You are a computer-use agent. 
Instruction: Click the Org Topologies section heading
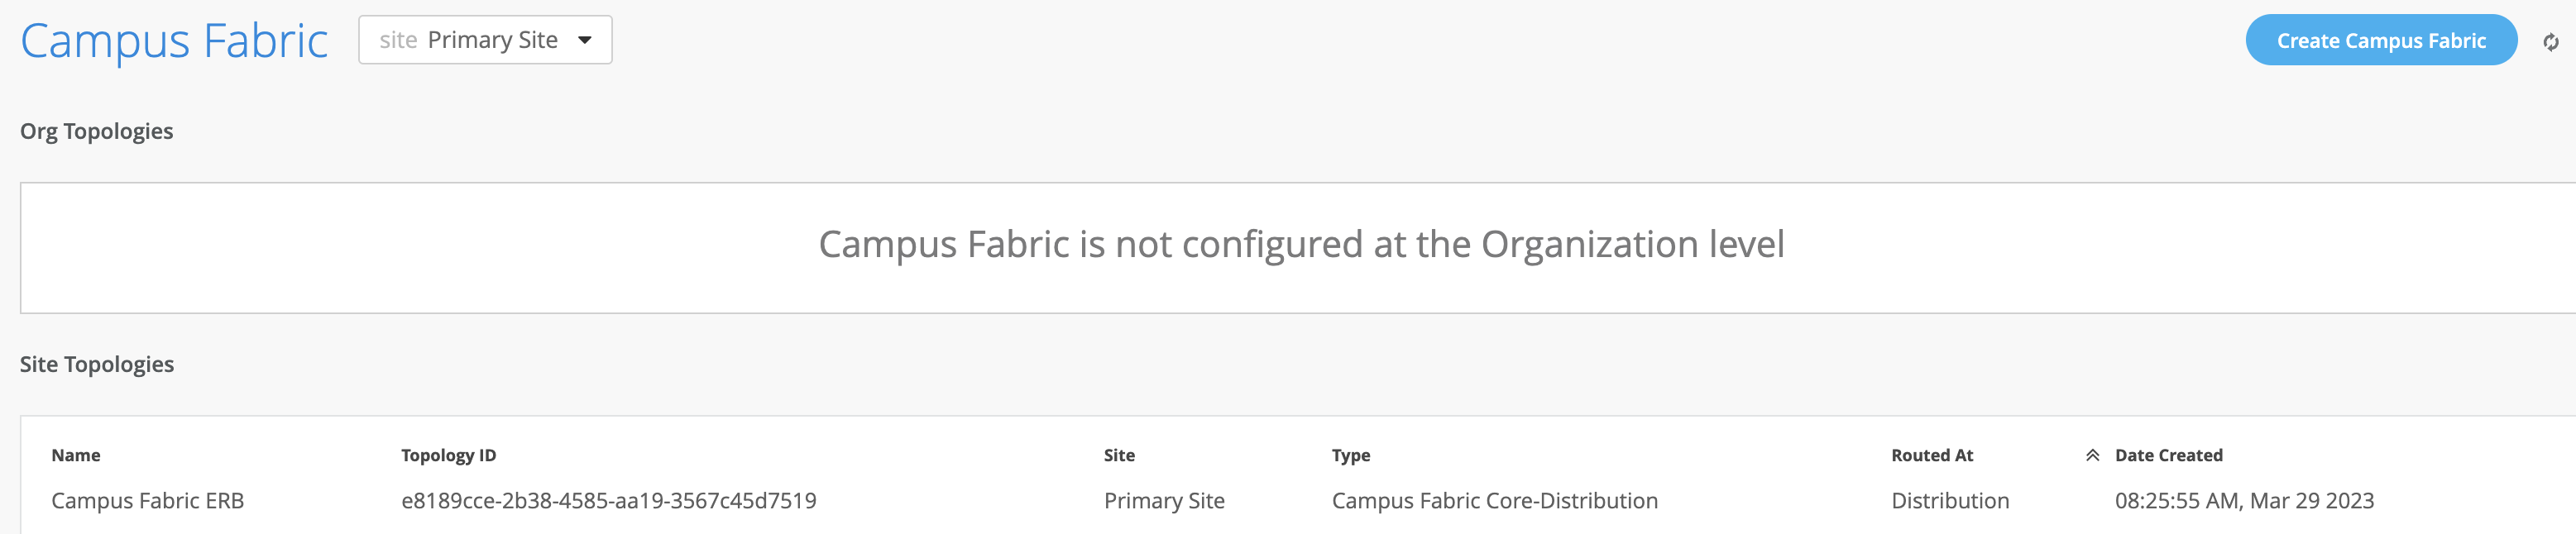click(96, 132)
